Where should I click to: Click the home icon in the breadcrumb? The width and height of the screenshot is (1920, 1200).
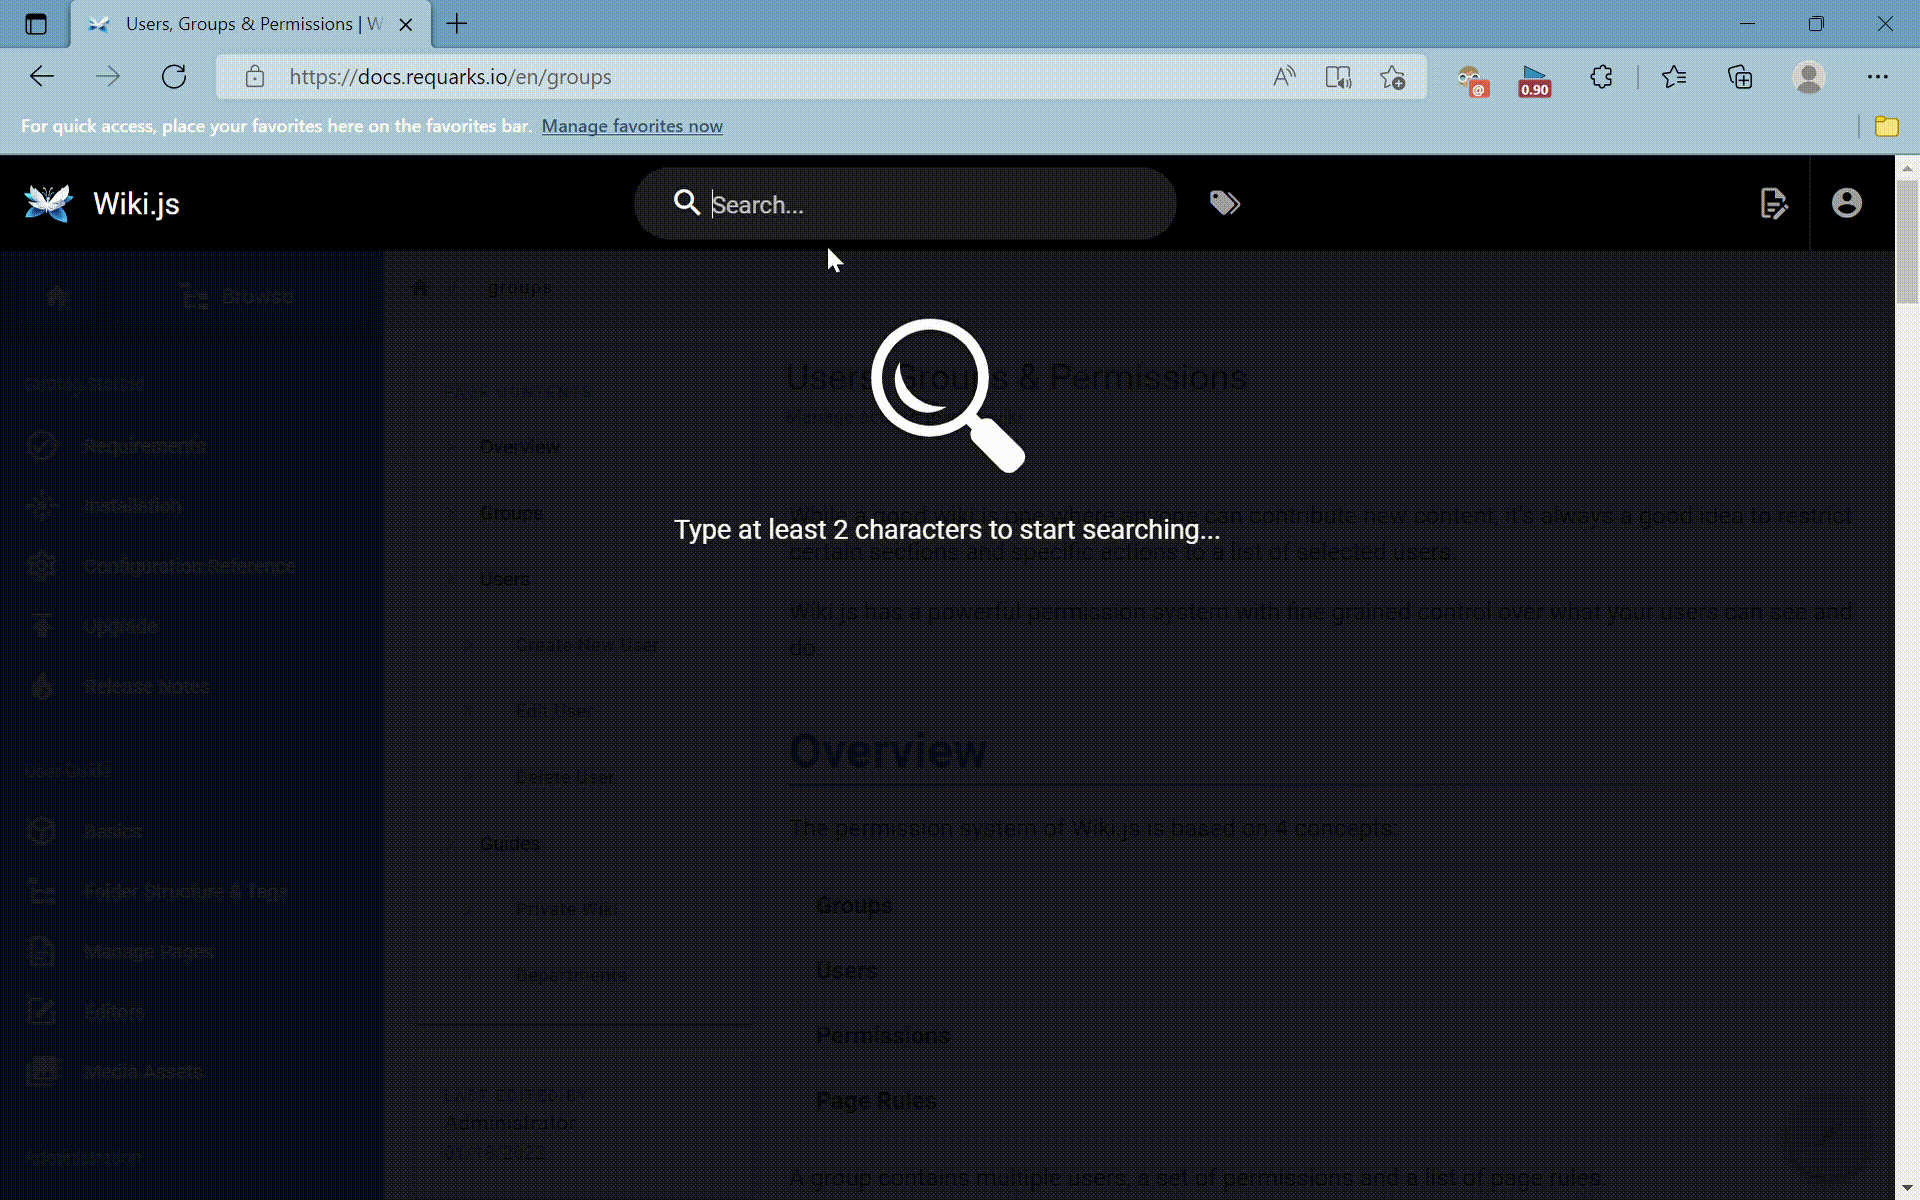point(420,287)
